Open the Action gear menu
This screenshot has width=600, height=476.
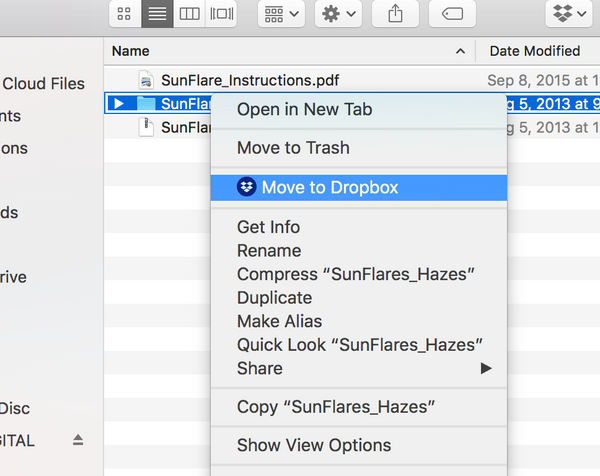tap(338, 14)
